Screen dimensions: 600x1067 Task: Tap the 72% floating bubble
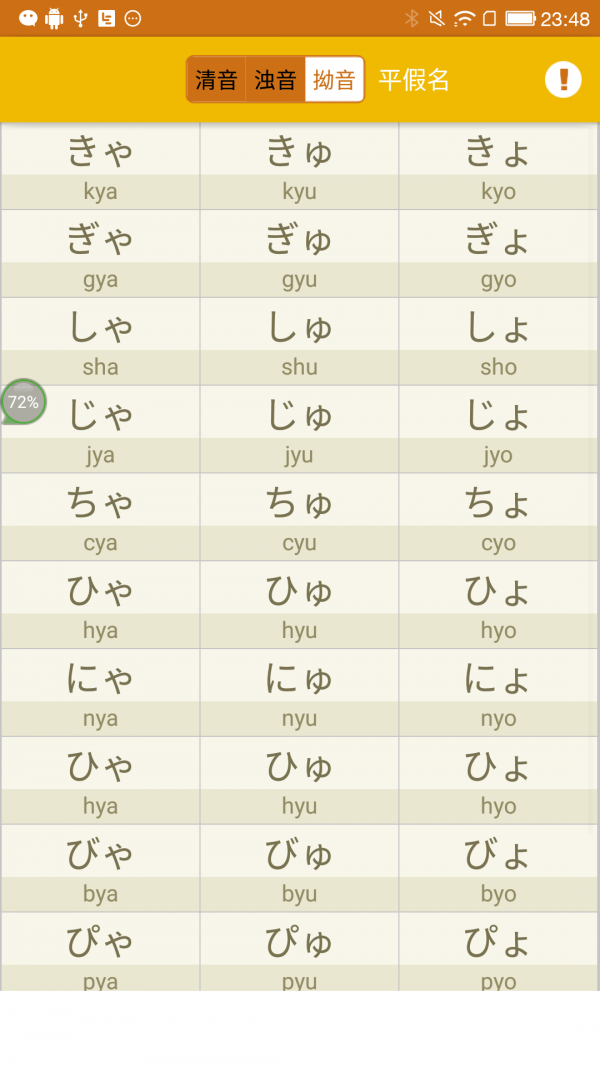(23, 402)
